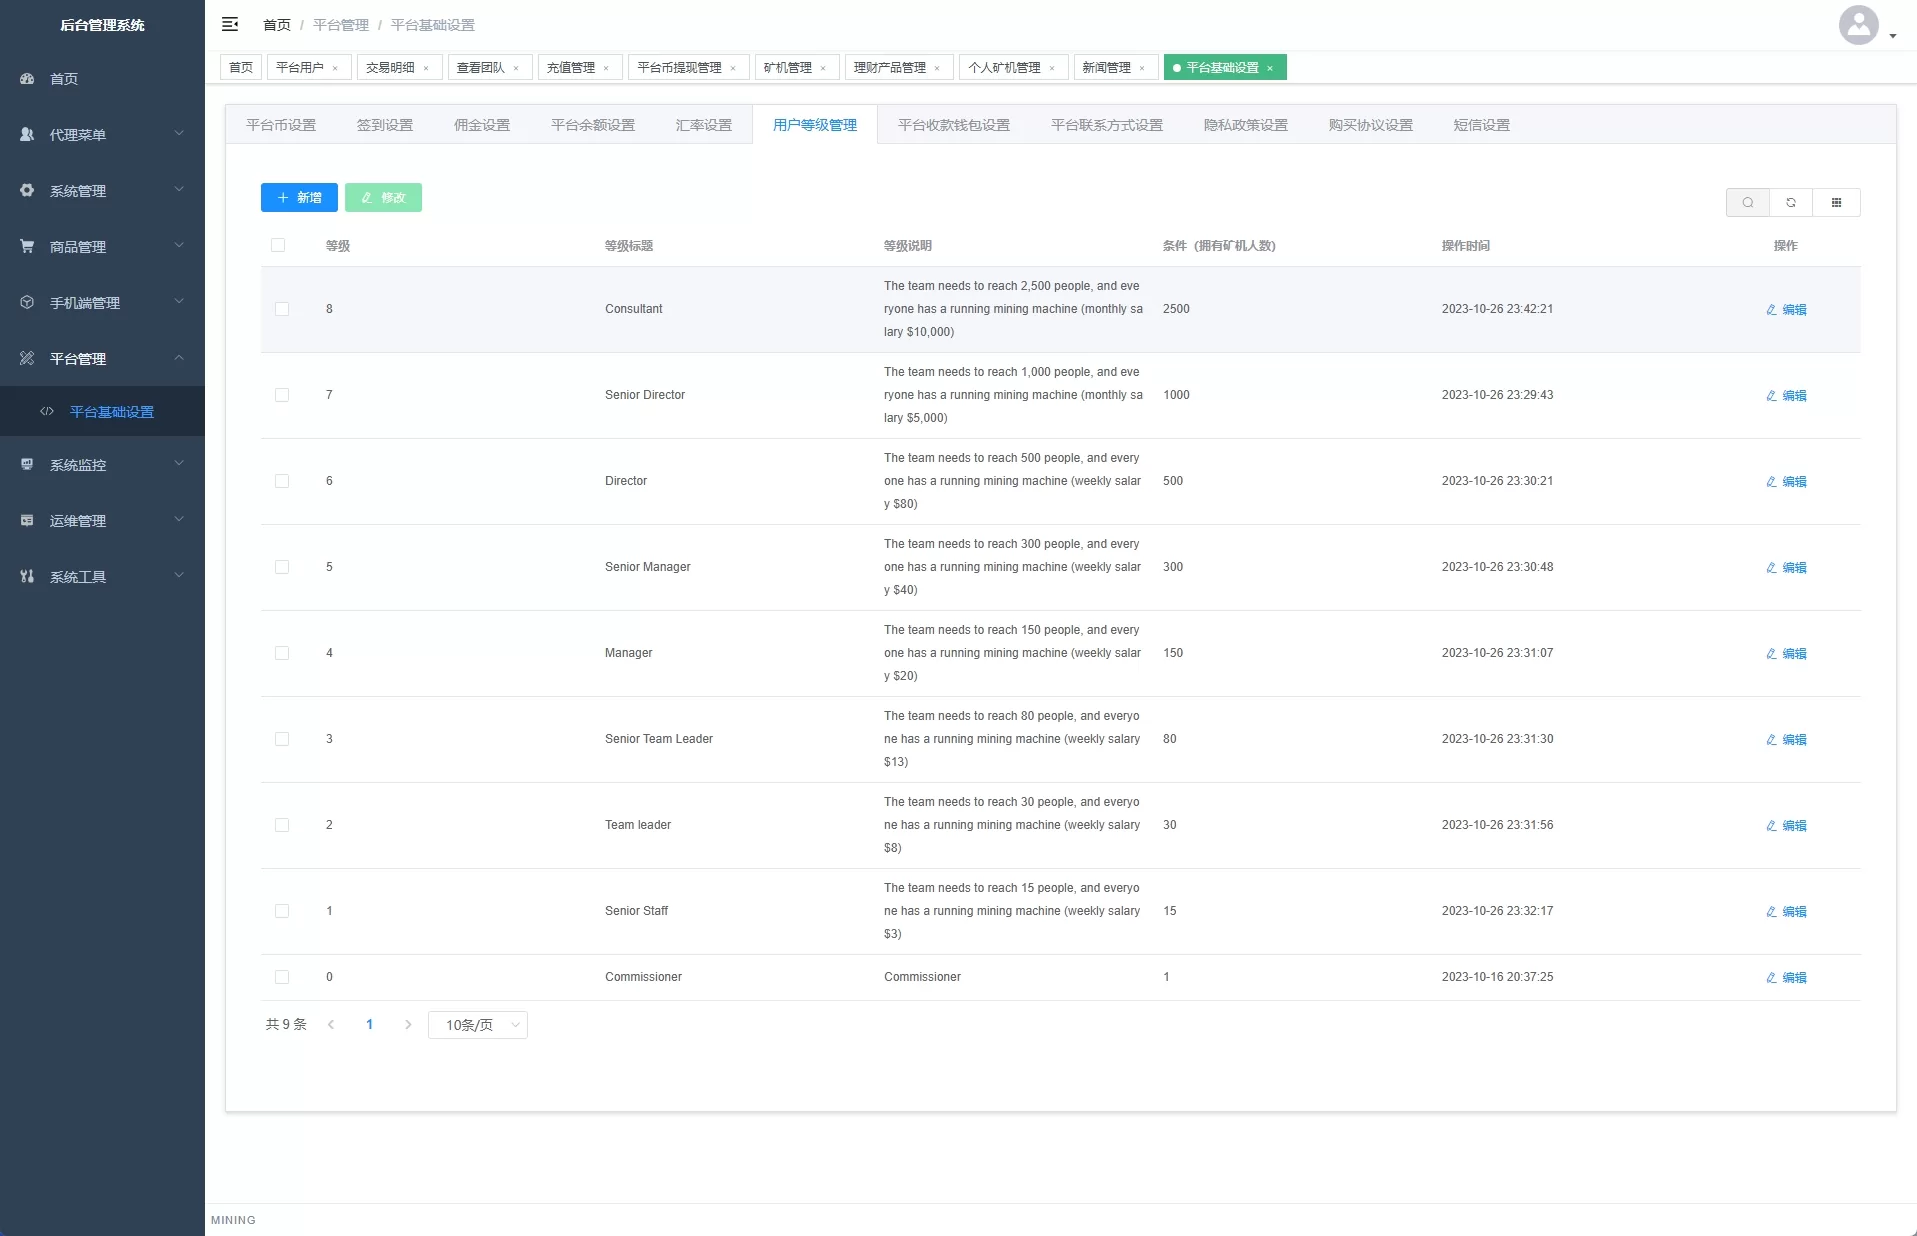
Task: Click the edit icon for the Consultant row
Action: point(1771,310)
